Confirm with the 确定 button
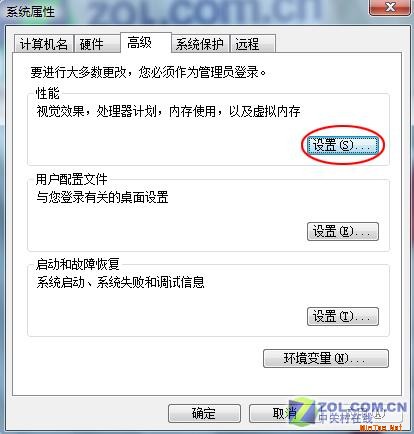The image size is (414, 434). pyautogui.click(x=204, y=414)
